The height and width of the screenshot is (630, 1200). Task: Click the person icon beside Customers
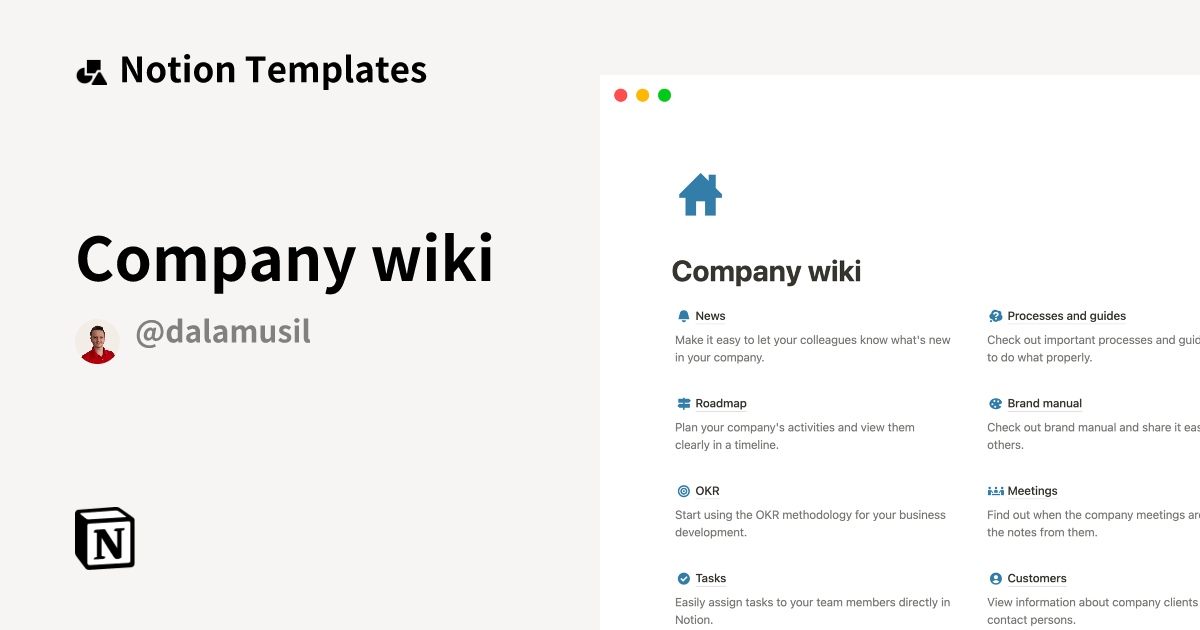[x=996, y=579]
